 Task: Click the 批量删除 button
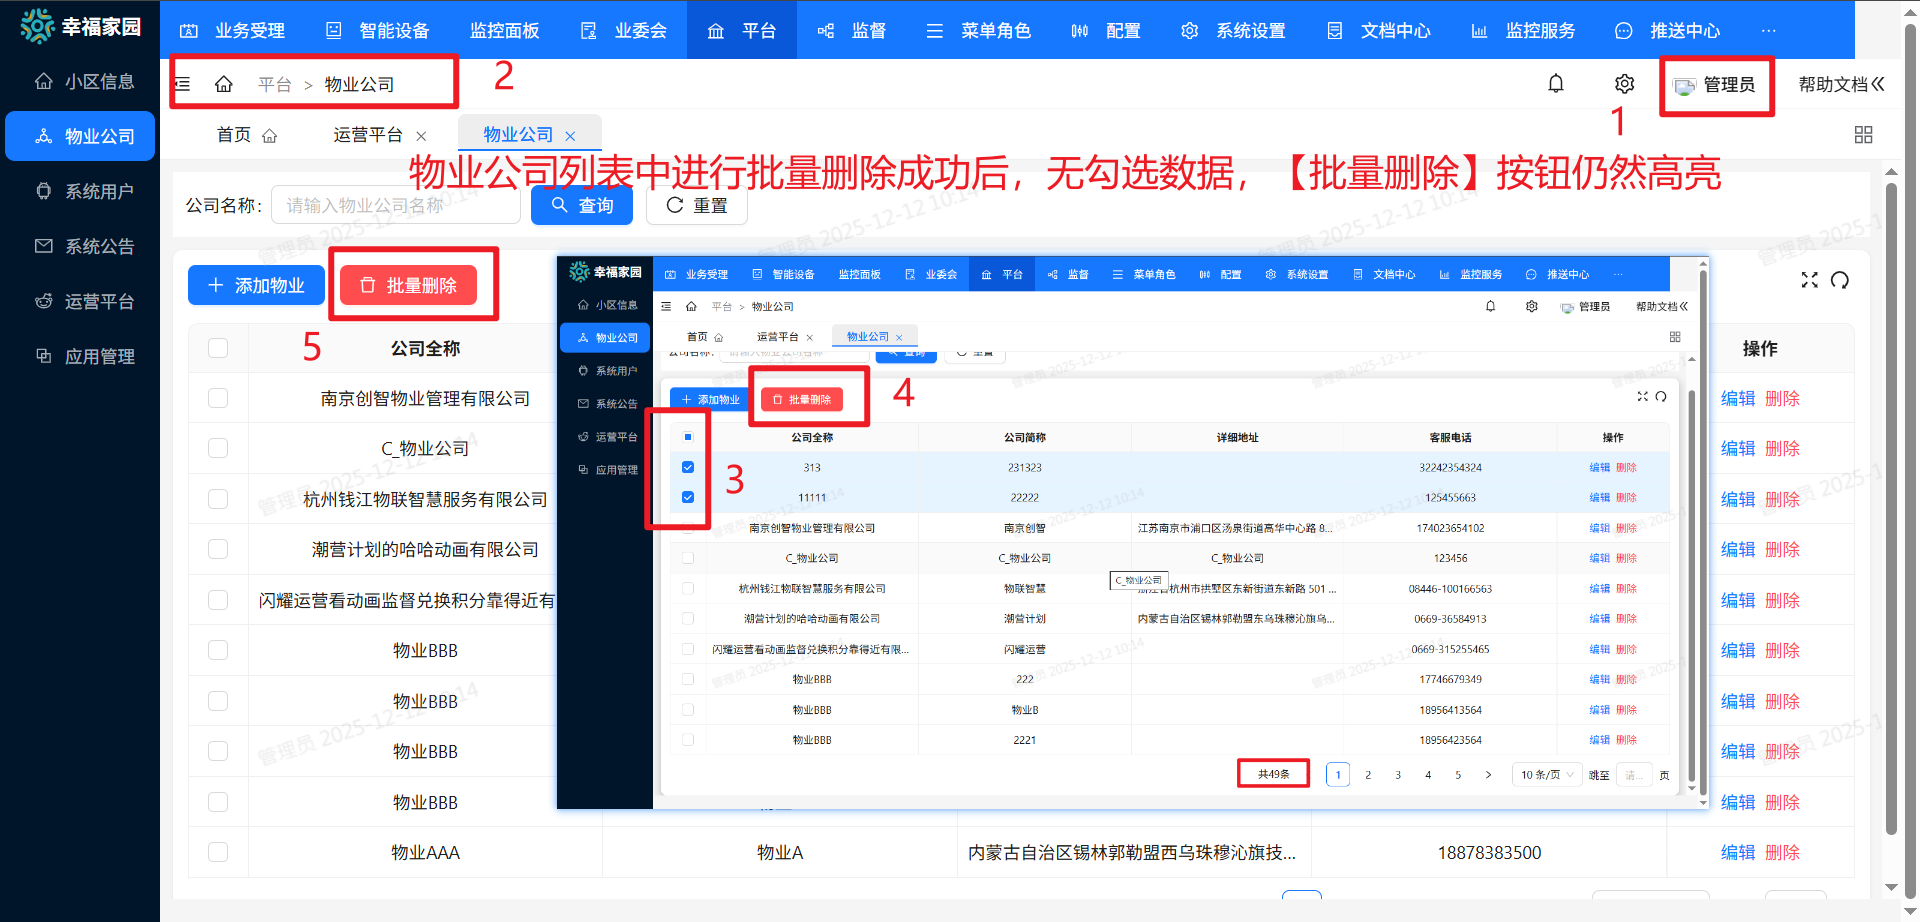pyautogui.click(x=408, y=285)
